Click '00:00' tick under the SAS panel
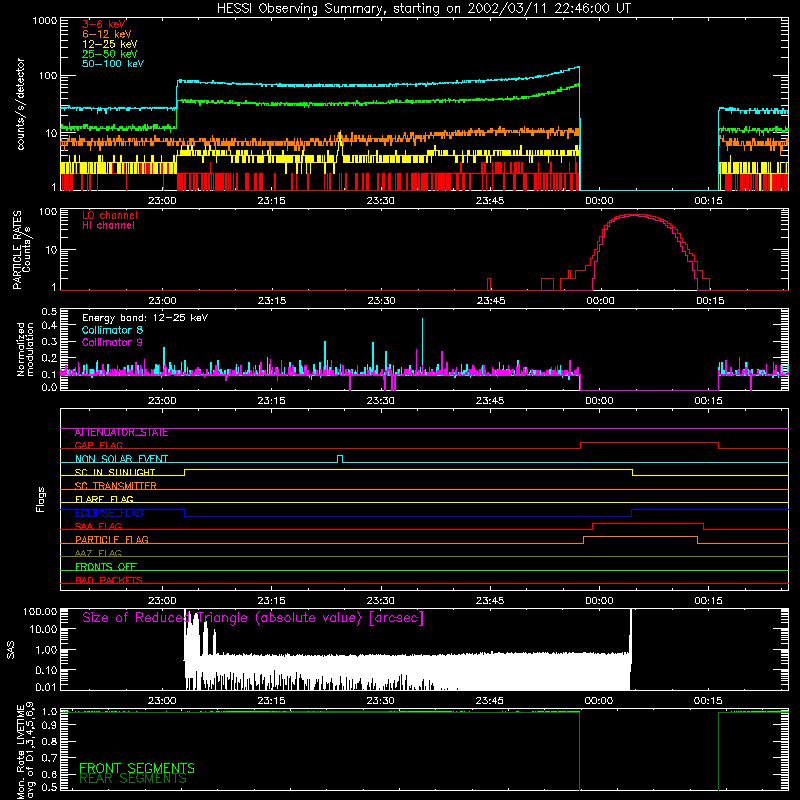This screenshot has width=800, height=800. tap(599, 701)
